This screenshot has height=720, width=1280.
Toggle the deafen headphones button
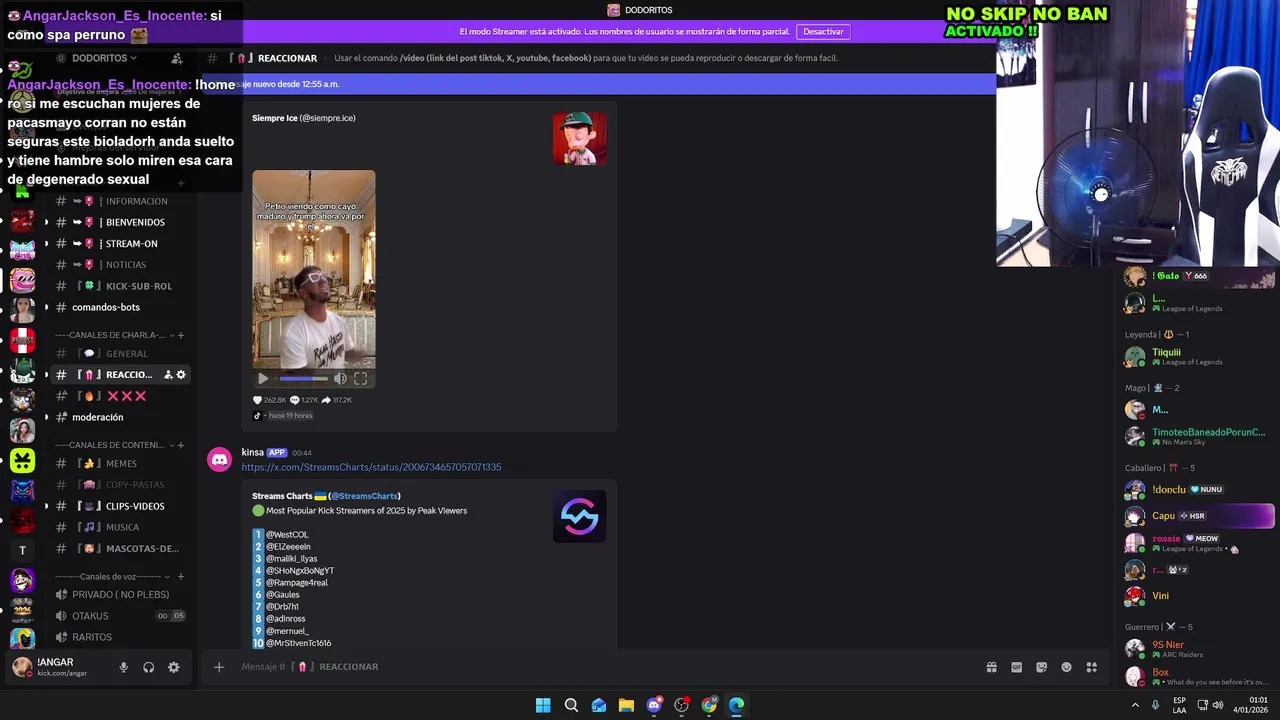coord(149,668)
